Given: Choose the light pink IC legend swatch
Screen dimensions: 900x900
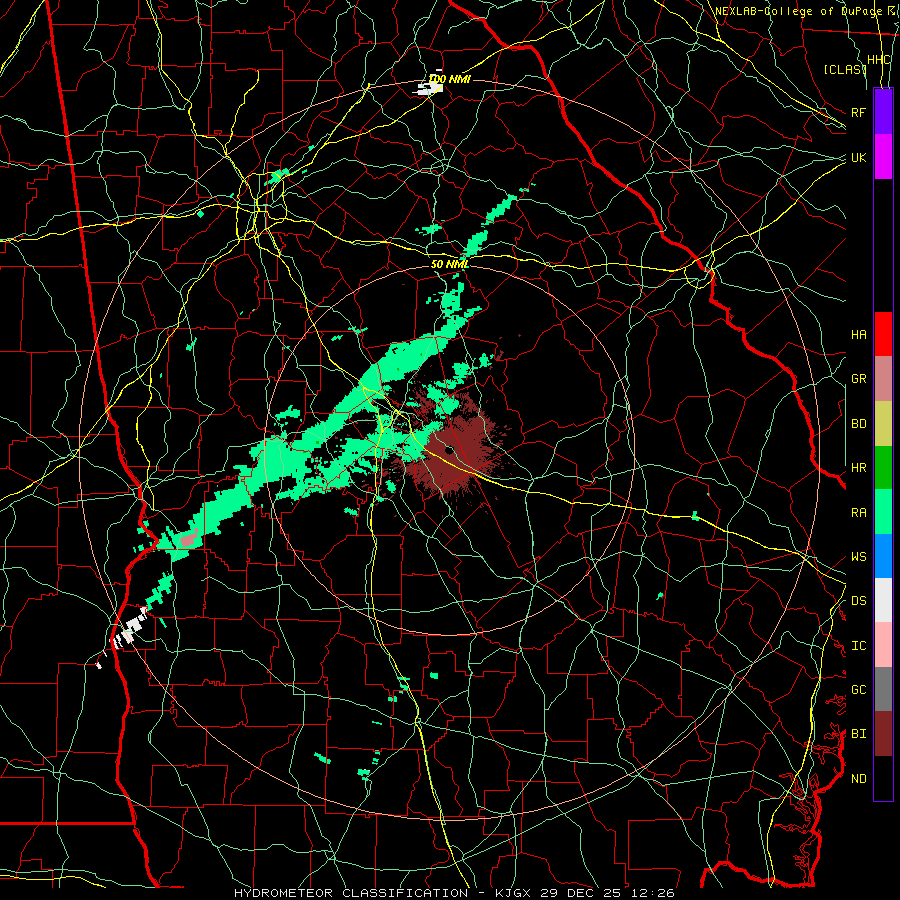Looking at the screenshot, I should [883, 645].
